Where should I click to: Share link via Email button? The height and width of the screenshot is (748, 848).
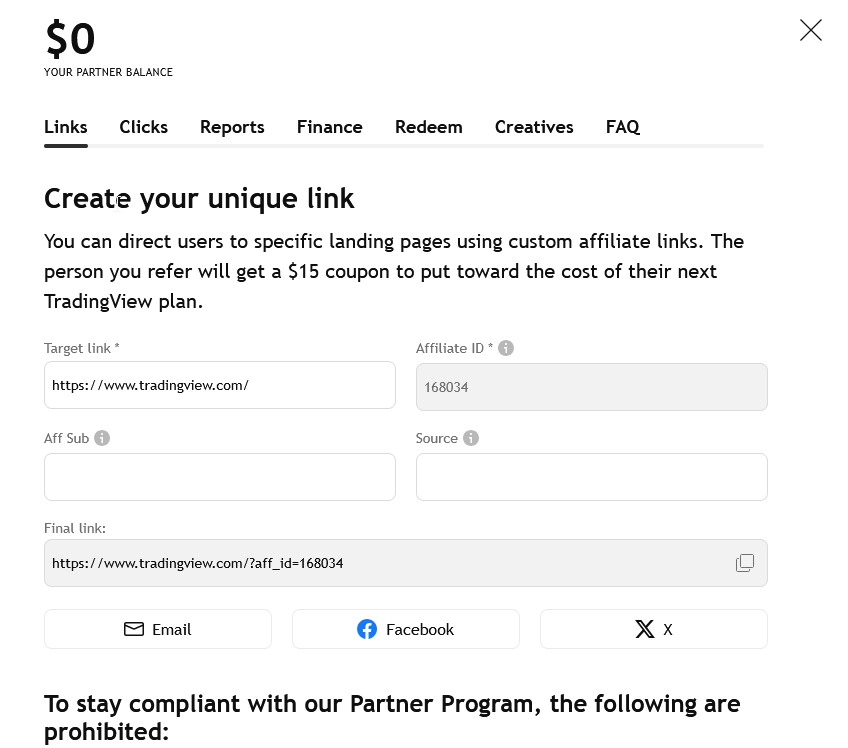[x=158, y=629]
